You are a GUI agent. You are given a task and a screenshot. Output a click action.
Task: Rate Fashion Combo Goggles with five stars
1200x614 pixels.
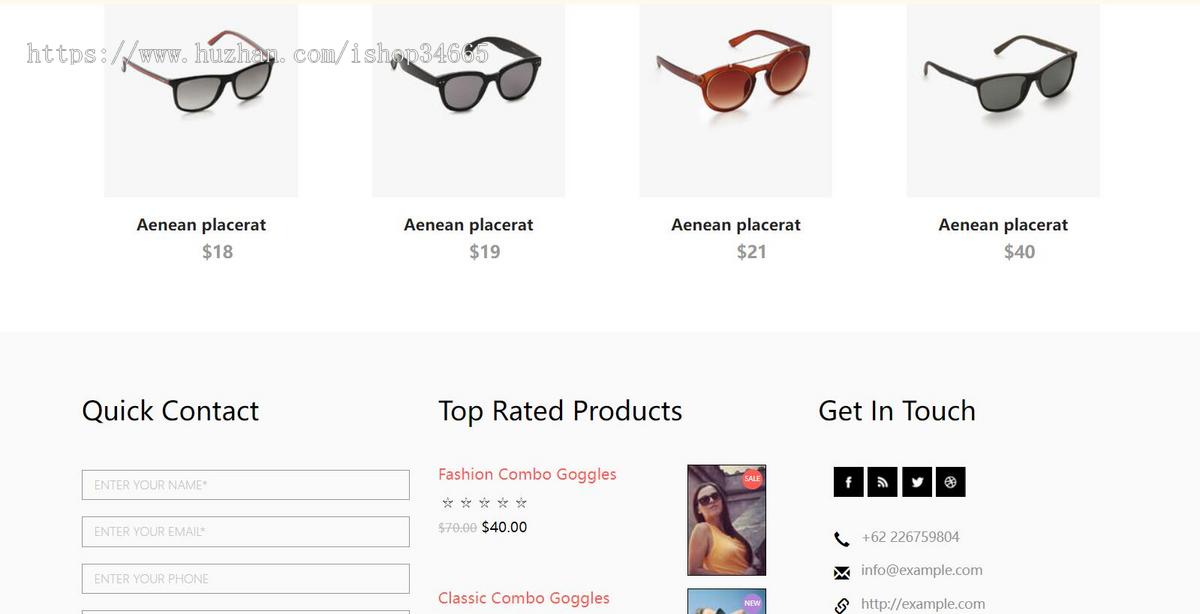point(521,503)
